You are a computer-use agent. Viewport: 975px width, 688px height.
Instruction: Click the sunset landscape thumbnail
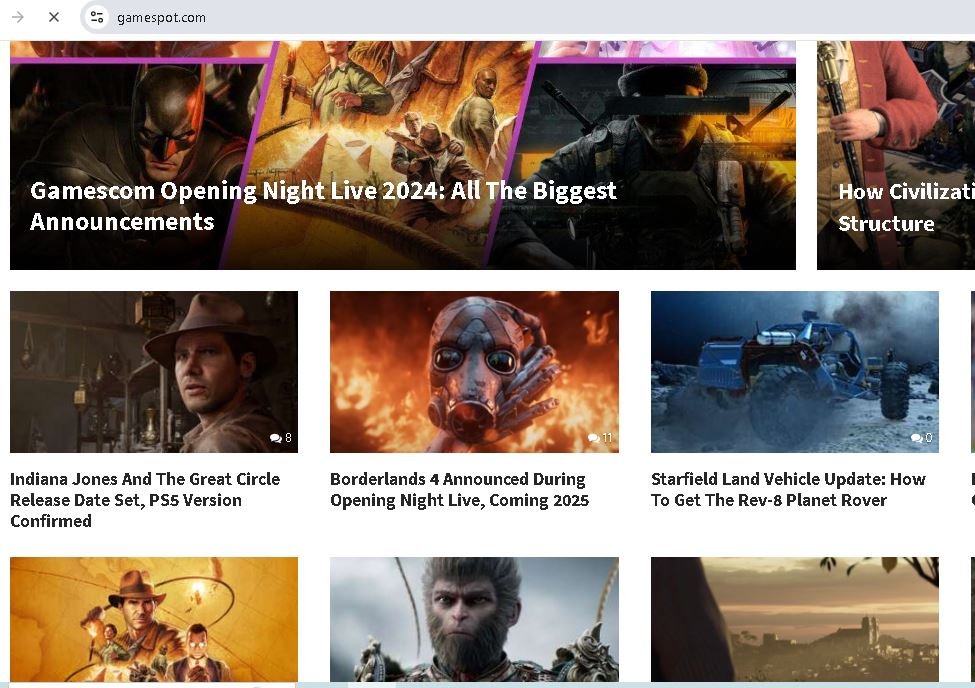pos(794,618)
